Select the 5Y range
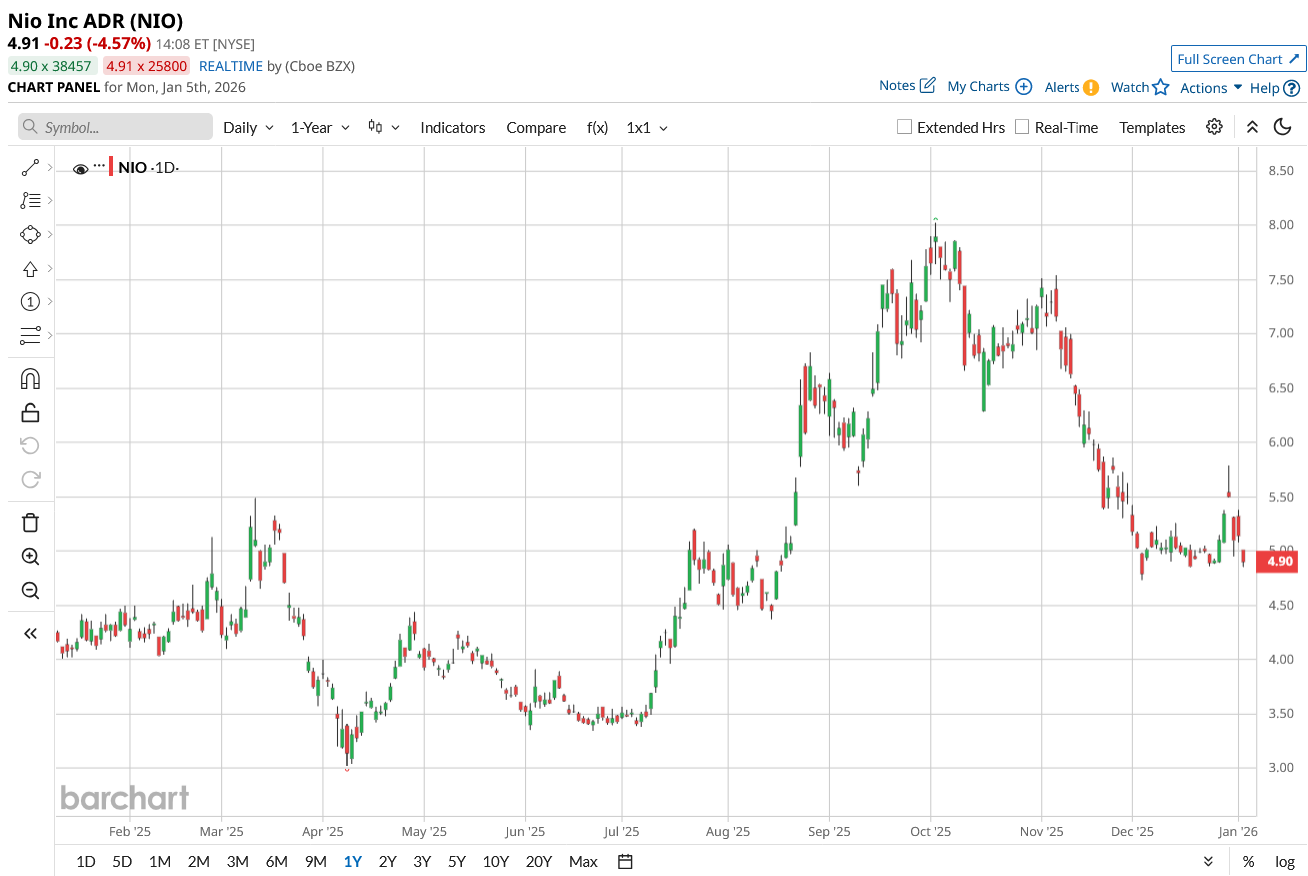 pos(457,861)
